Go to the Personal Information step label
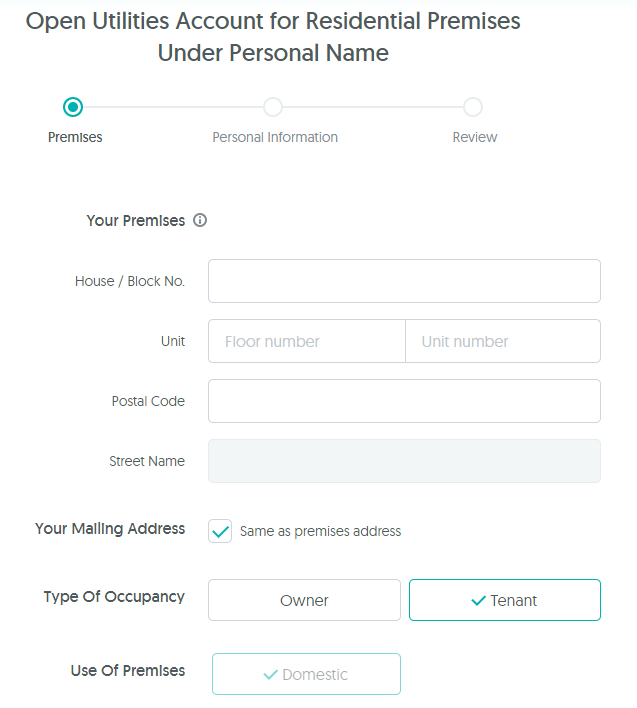The image size is (637, 708). coord(275,137)
